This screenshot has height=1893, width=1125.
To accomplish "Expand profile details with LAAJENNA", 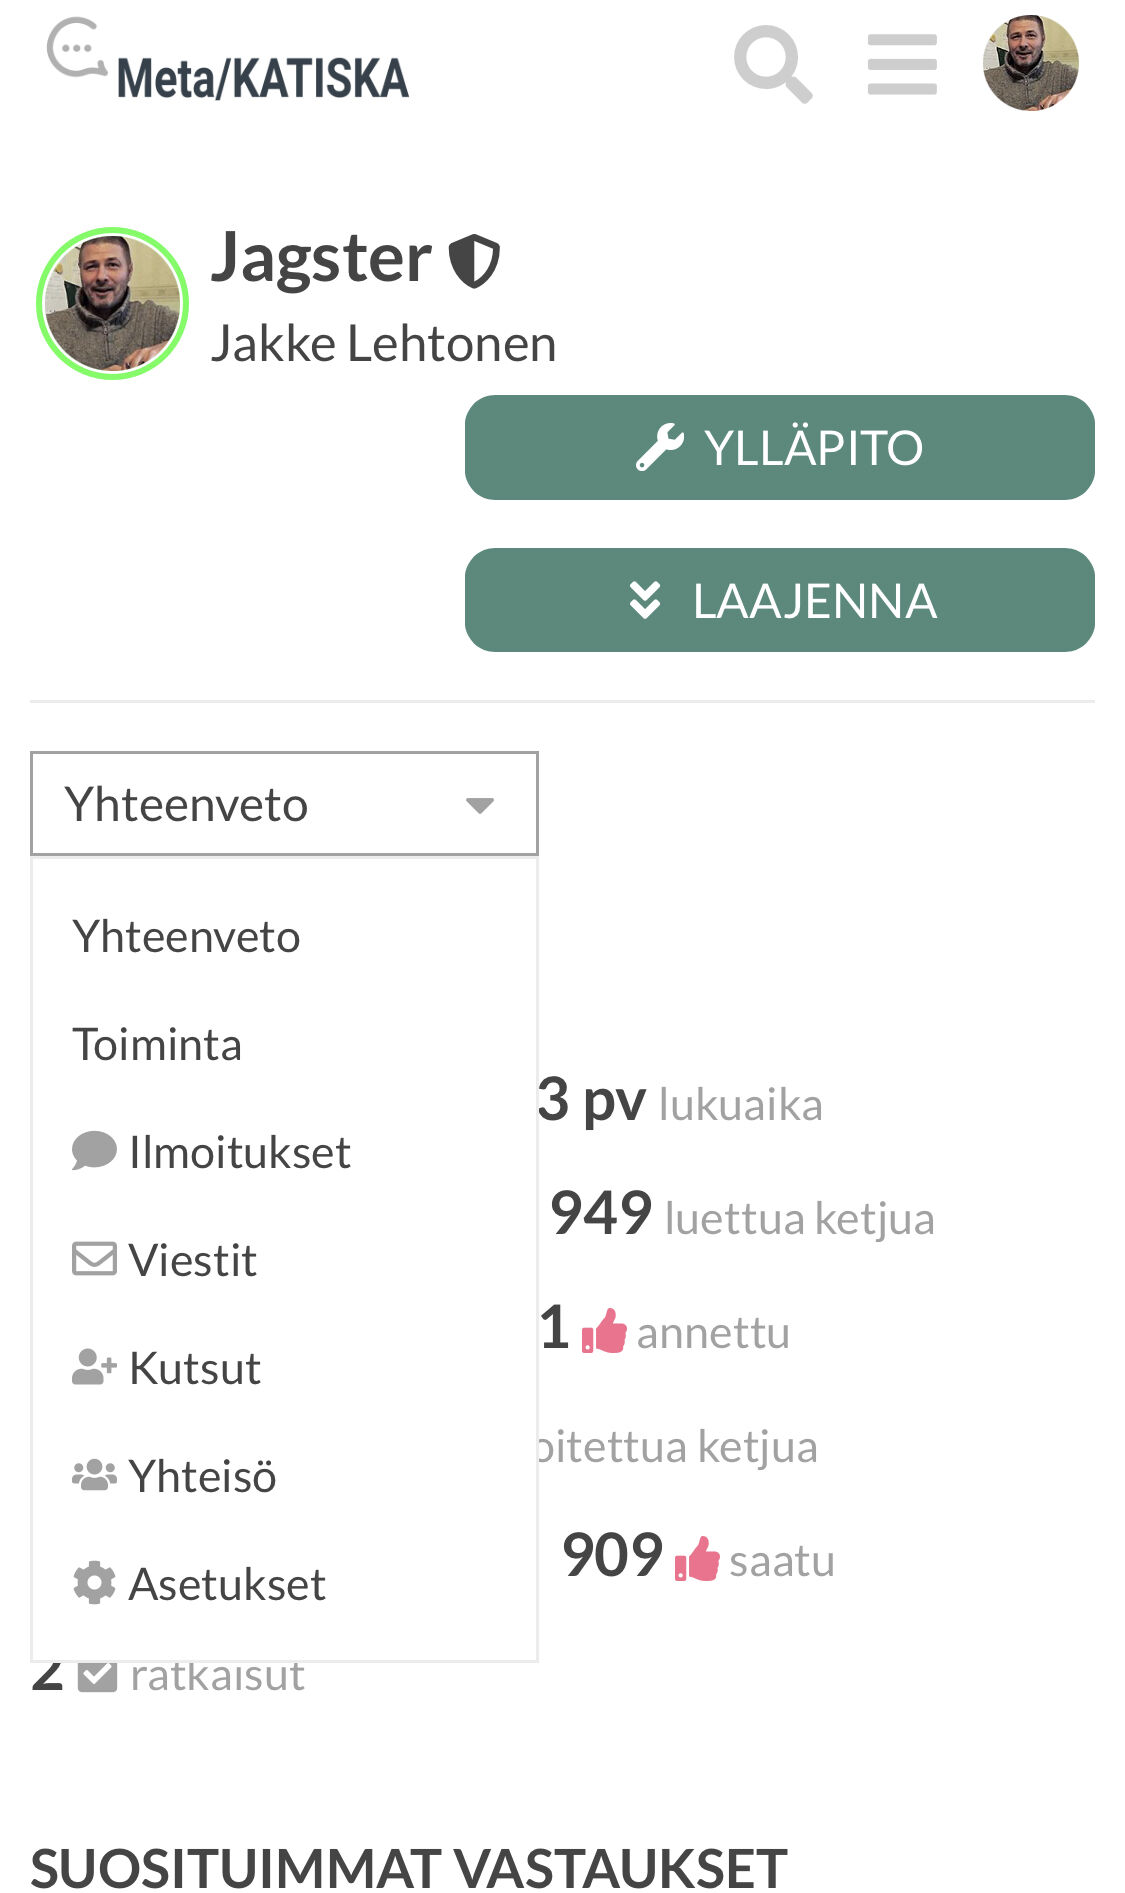I will [779, 600].
